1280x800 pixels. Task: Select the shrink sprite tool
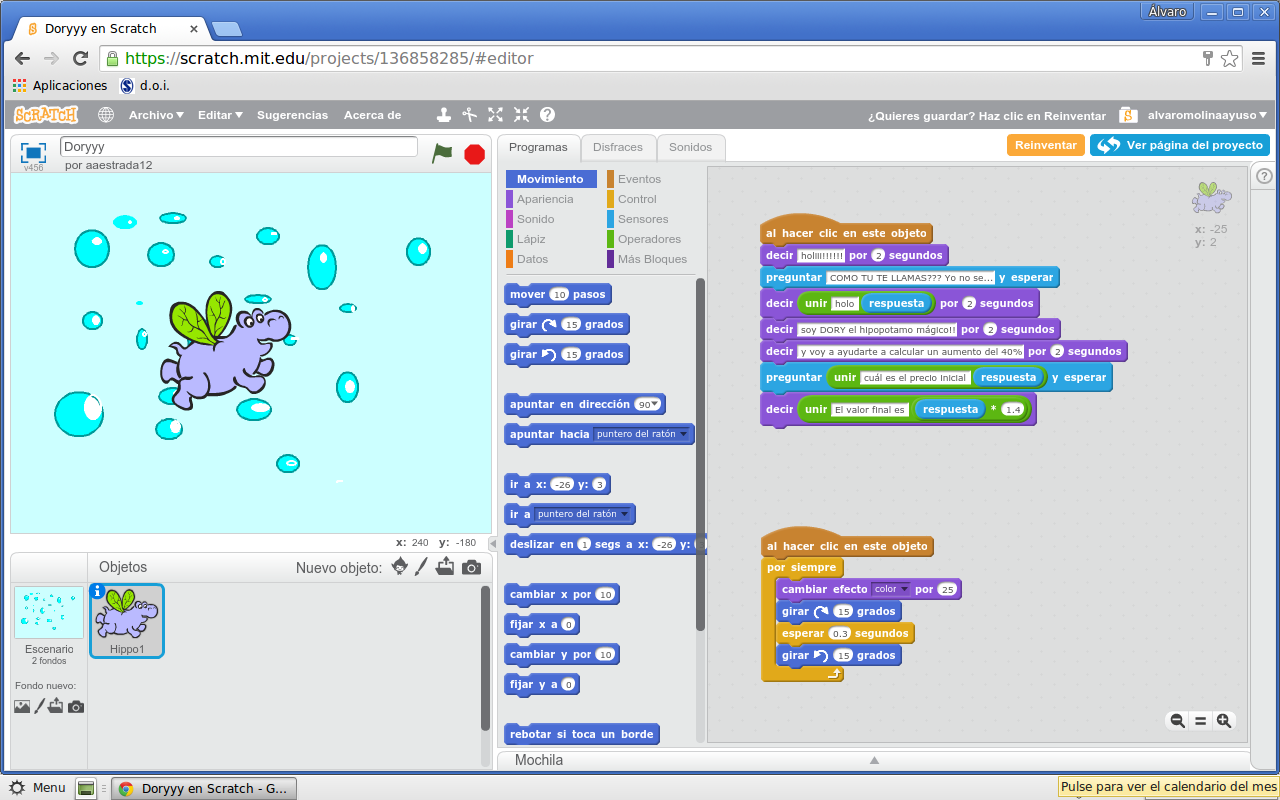(520, 115)
